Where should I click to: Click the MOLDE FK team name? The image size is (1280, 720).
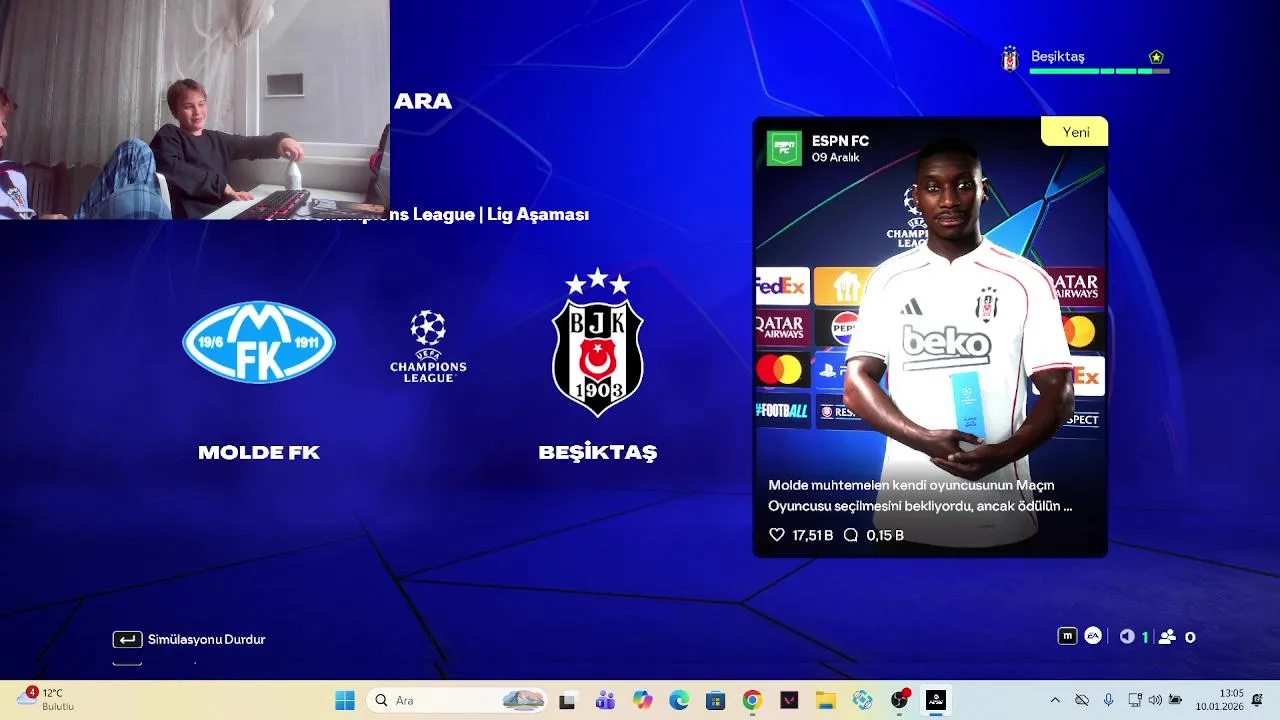[259, 452]
